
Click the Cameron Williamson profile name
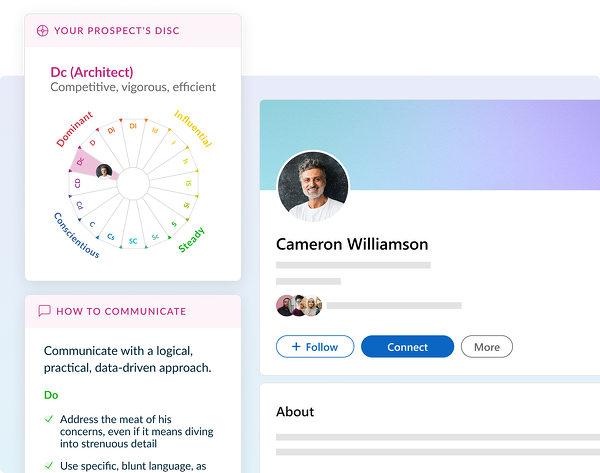tap(352, 244)
